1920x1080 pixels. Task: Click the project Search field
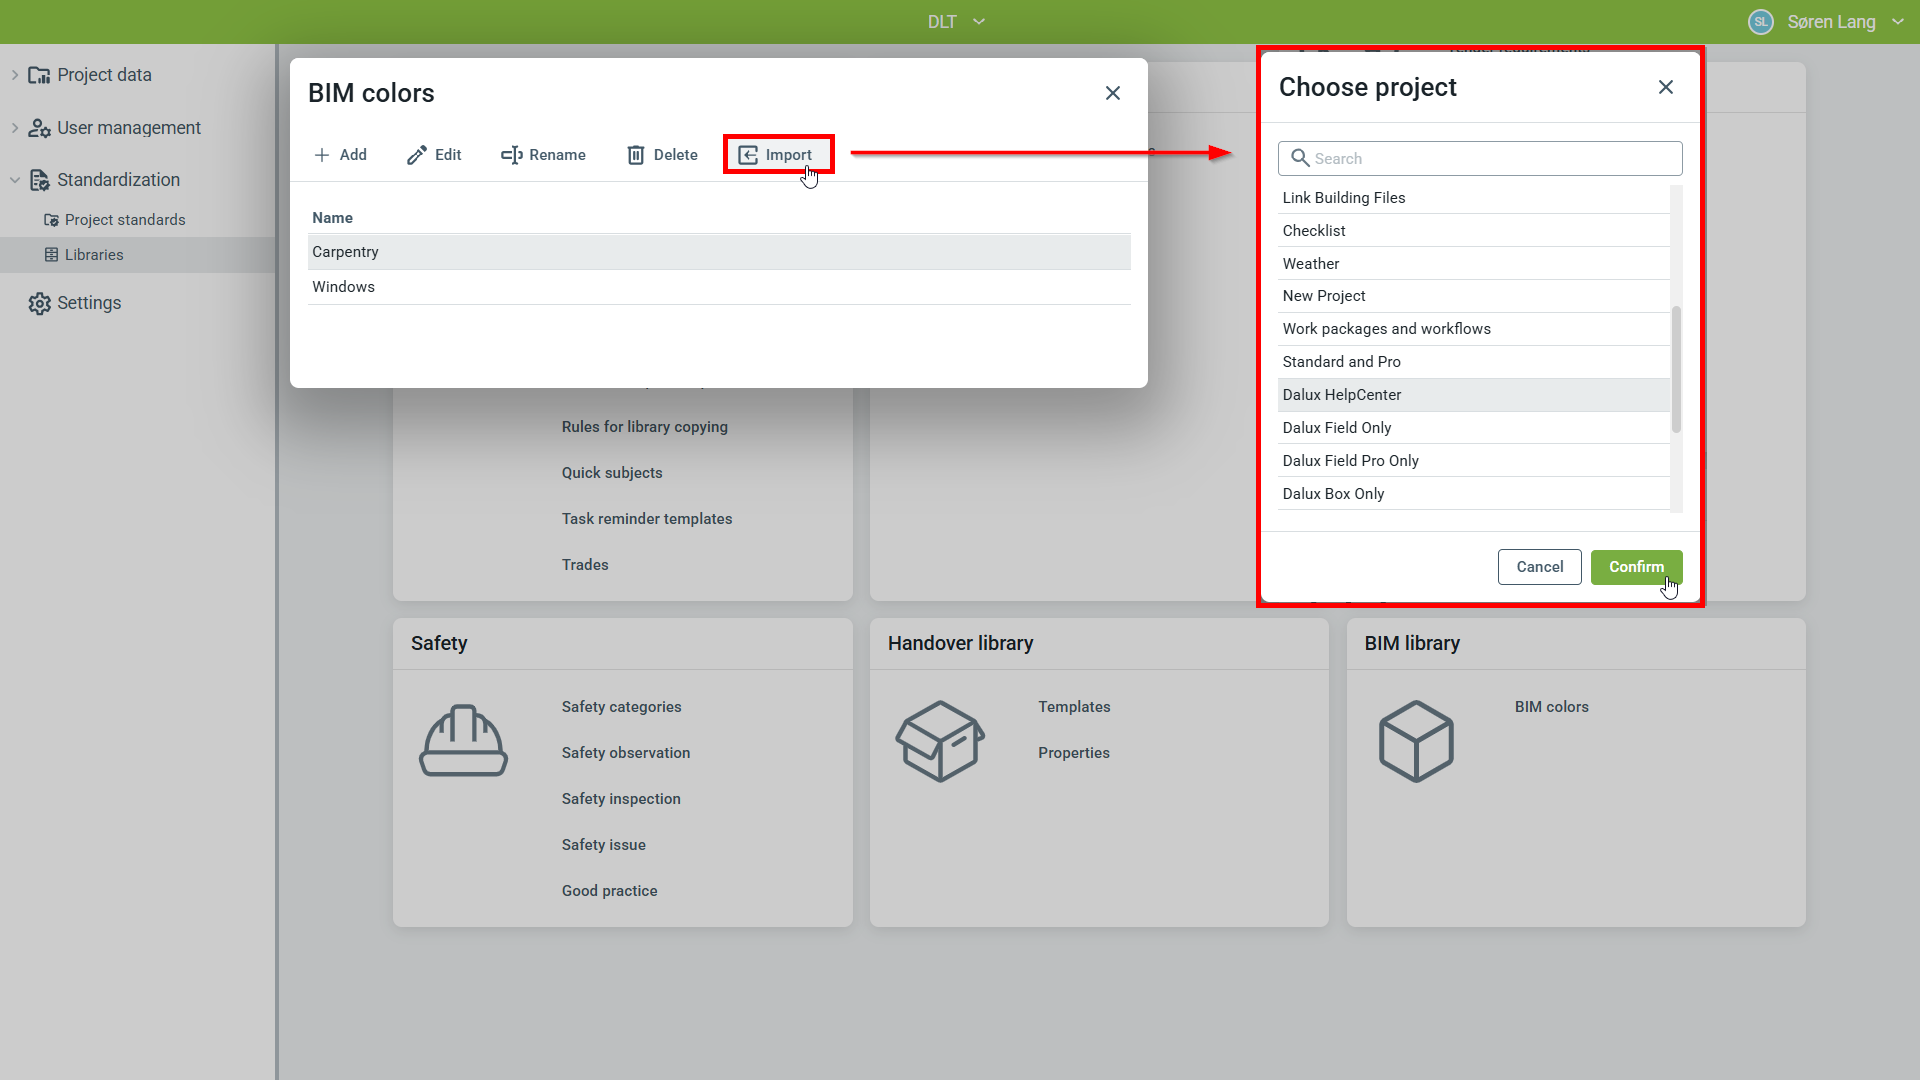pos(1490,159)
